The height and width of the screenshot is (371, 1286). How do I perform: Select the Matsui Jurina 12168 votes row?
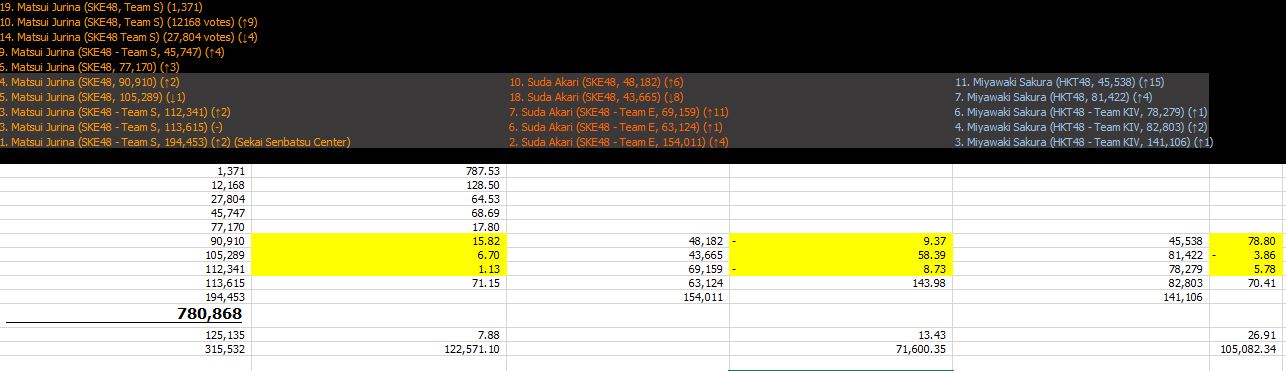click(x=129, y=22)
